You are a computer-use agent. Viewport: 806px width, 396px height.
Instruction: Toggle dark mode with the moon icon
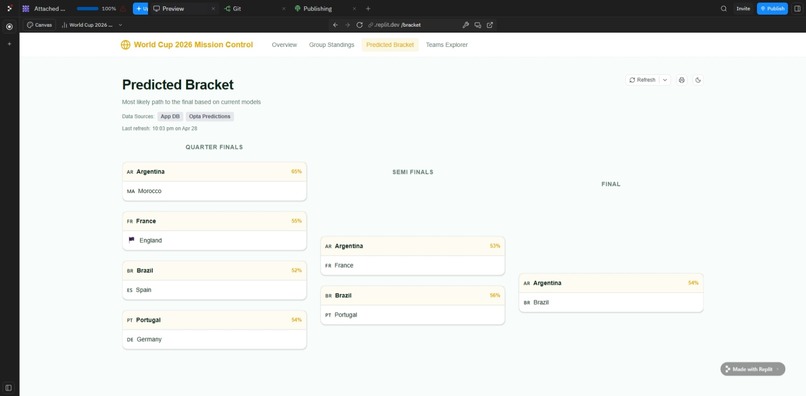(x=698, y=80)
